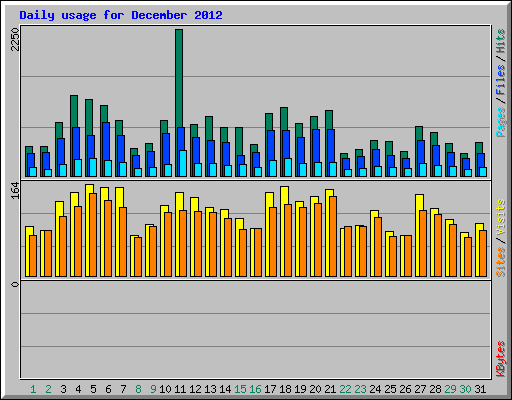Click day label 28 on the x-axis
The height and width of the screenshot is (400, 512).
coord(435,389)
